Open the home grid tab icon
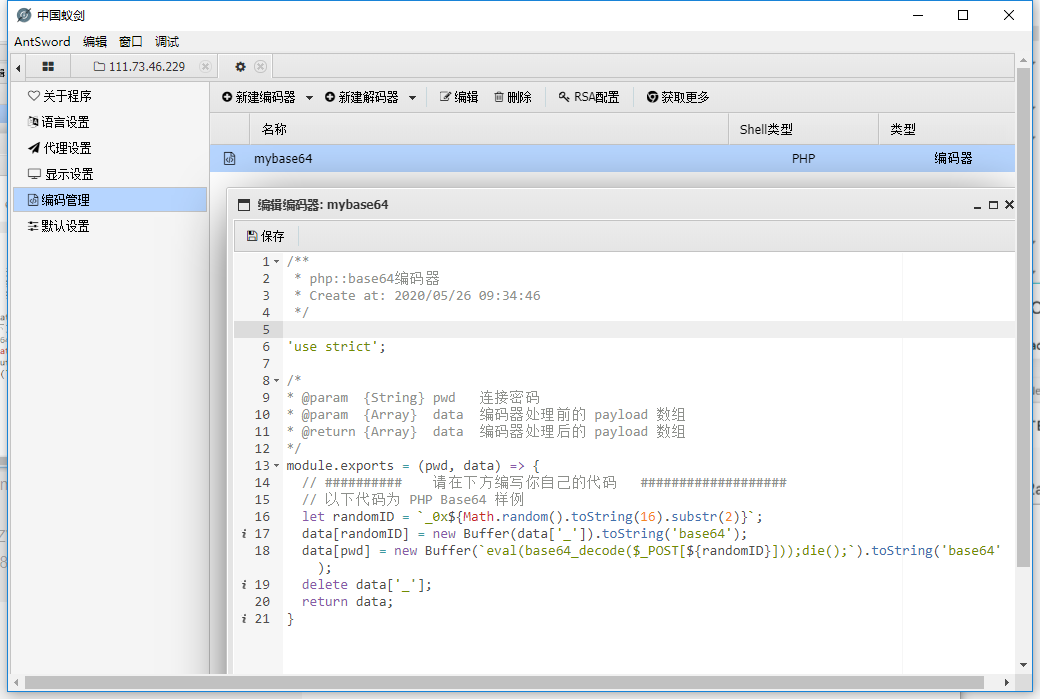 (x=48, y=66)
